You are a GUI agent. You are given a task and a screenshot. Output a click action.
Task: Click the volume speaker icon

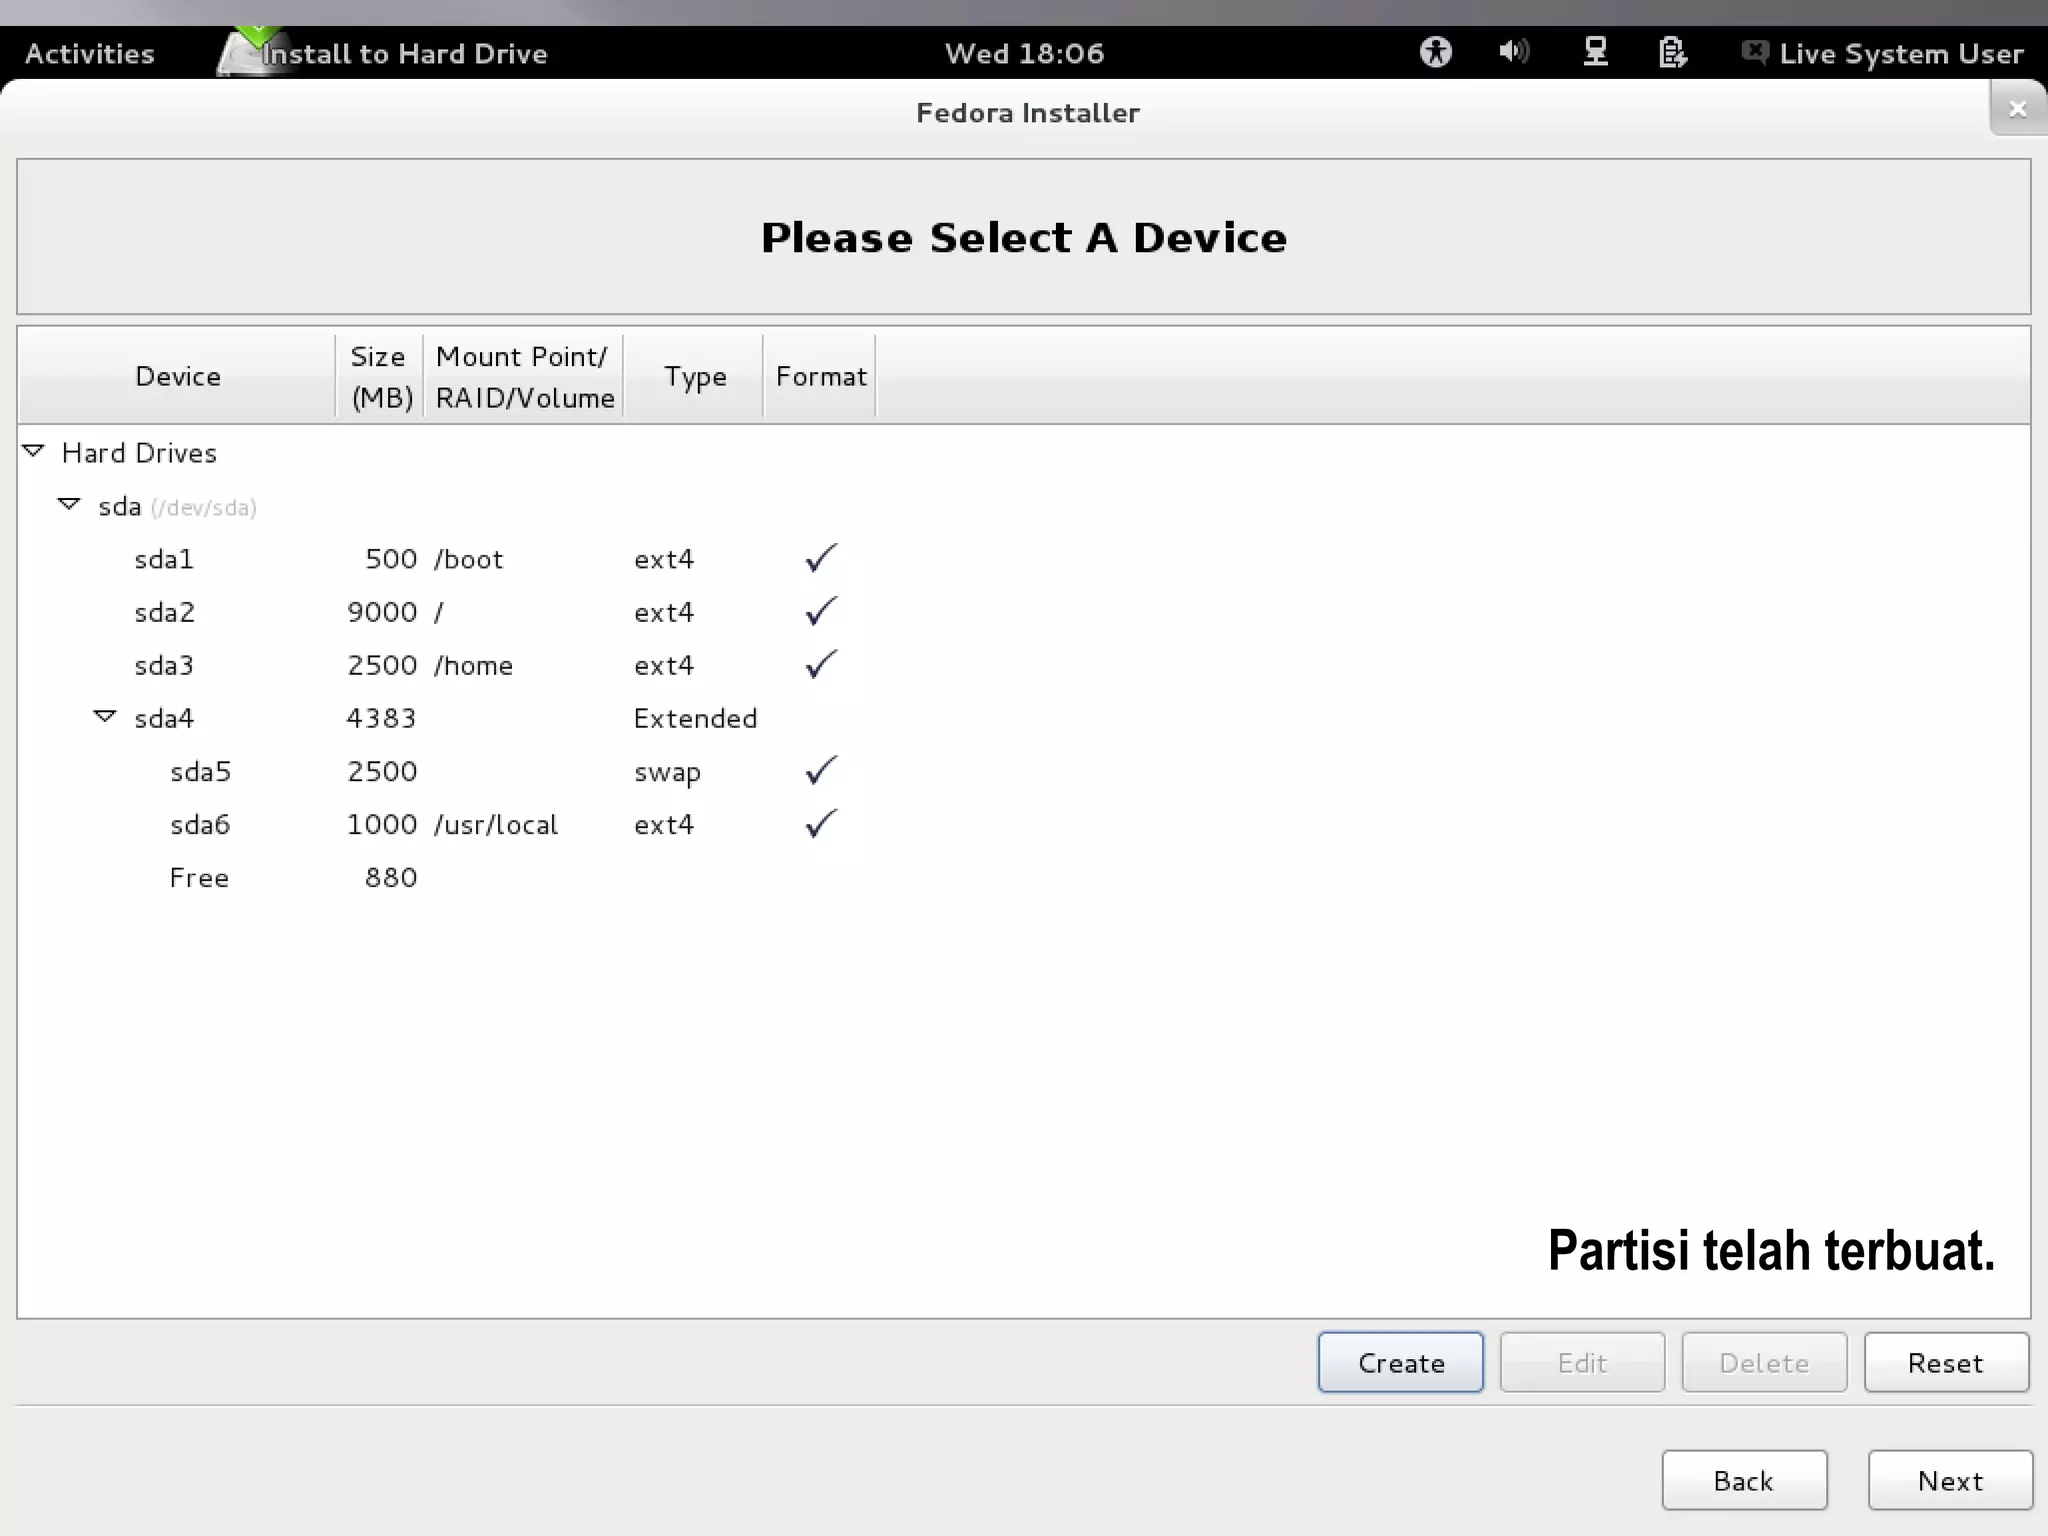[x=1513, y=52]
